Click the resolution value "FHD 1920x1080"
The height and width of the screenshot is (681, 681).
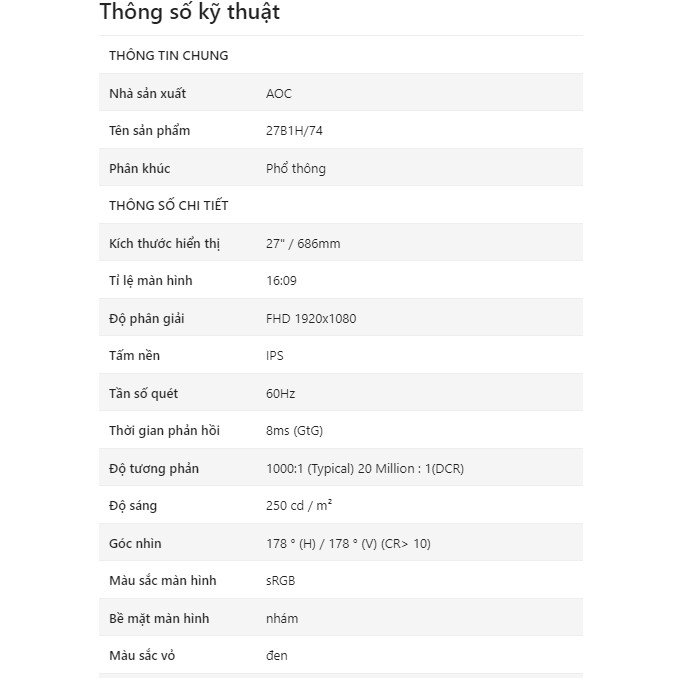[x=311, y=318]
